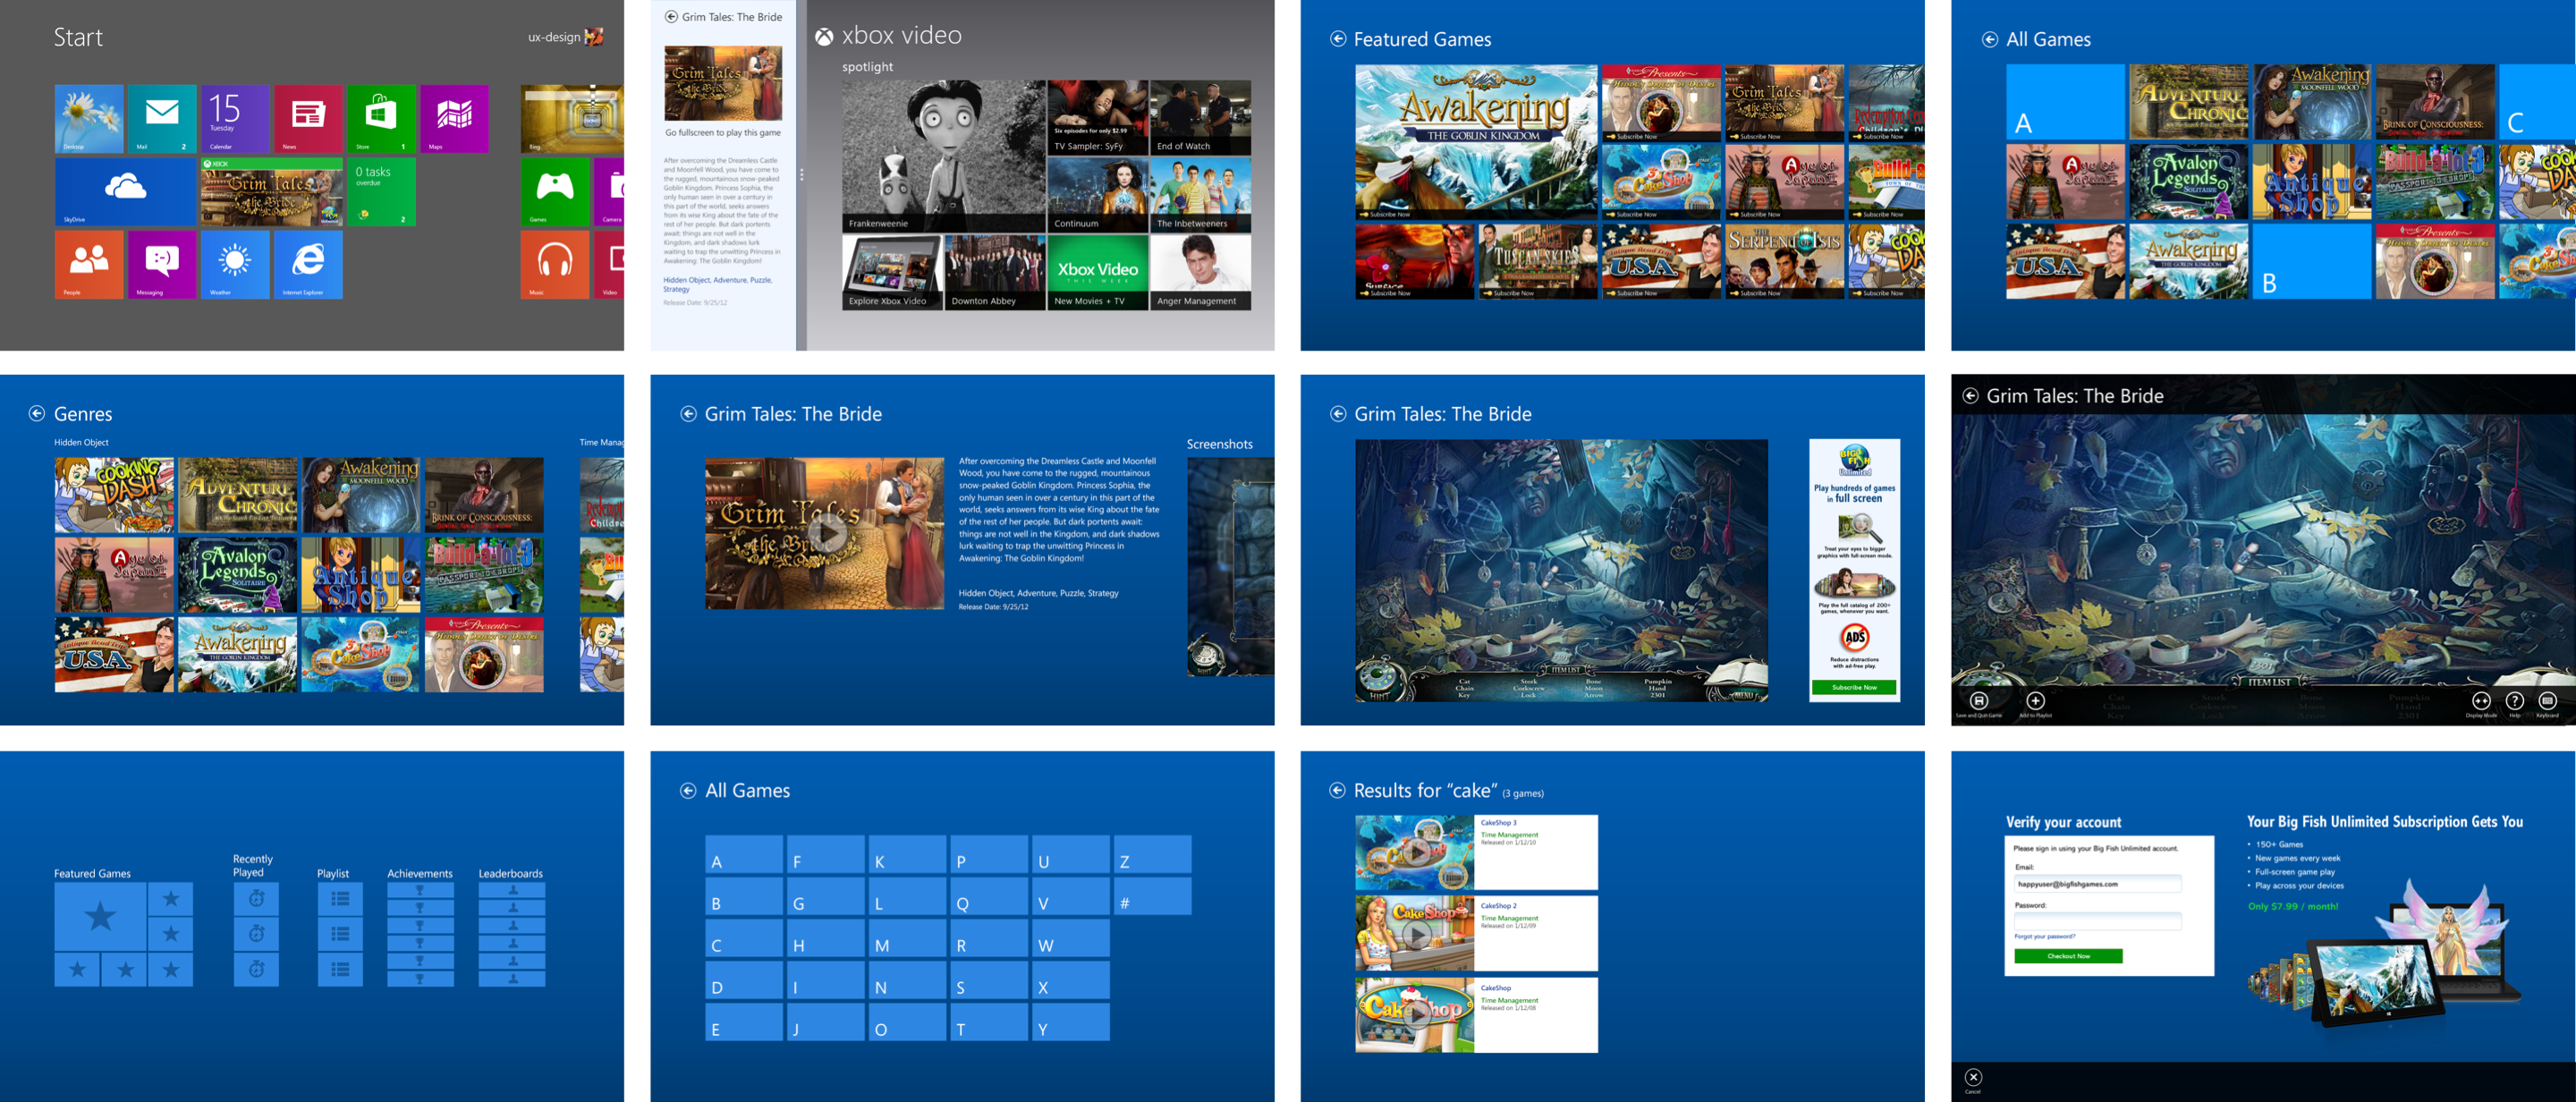Jump to Recently Played in zoomed-out view
The width and height of the screenshot is (2576, 1102).
(x=257, y=934)
